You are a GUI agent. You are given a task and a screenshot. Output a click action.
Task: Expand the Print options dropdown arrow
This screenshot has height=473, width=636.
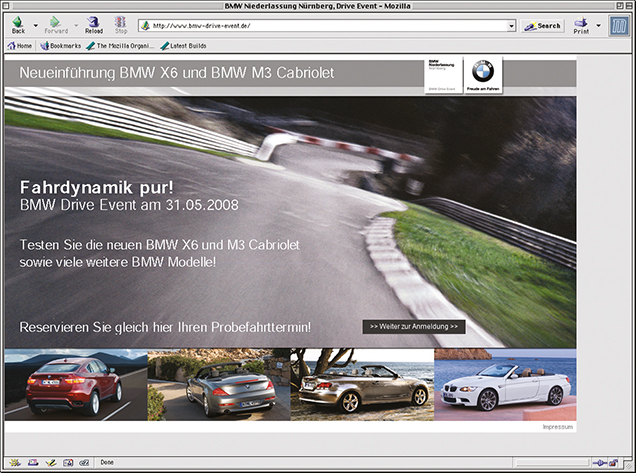598,25
